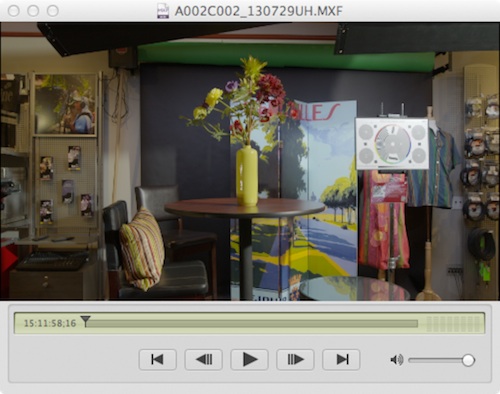Click the A002C002_130729UH.MXF window title

(x=259, y=11)
